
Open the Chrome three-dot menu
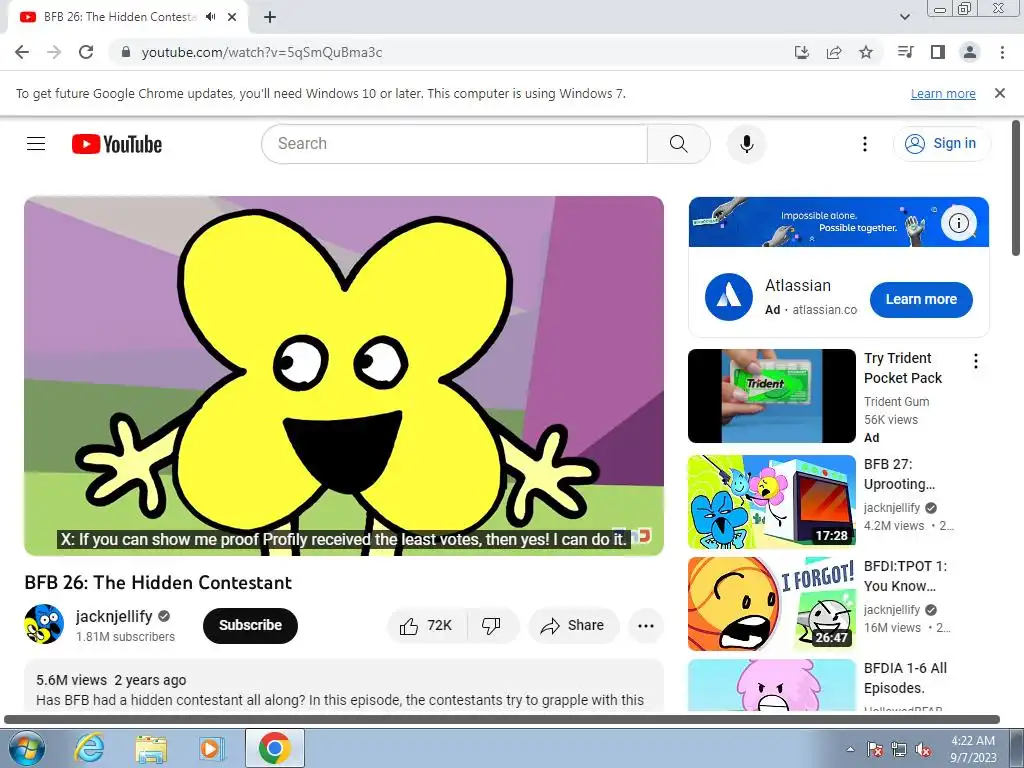[1002, 52]
